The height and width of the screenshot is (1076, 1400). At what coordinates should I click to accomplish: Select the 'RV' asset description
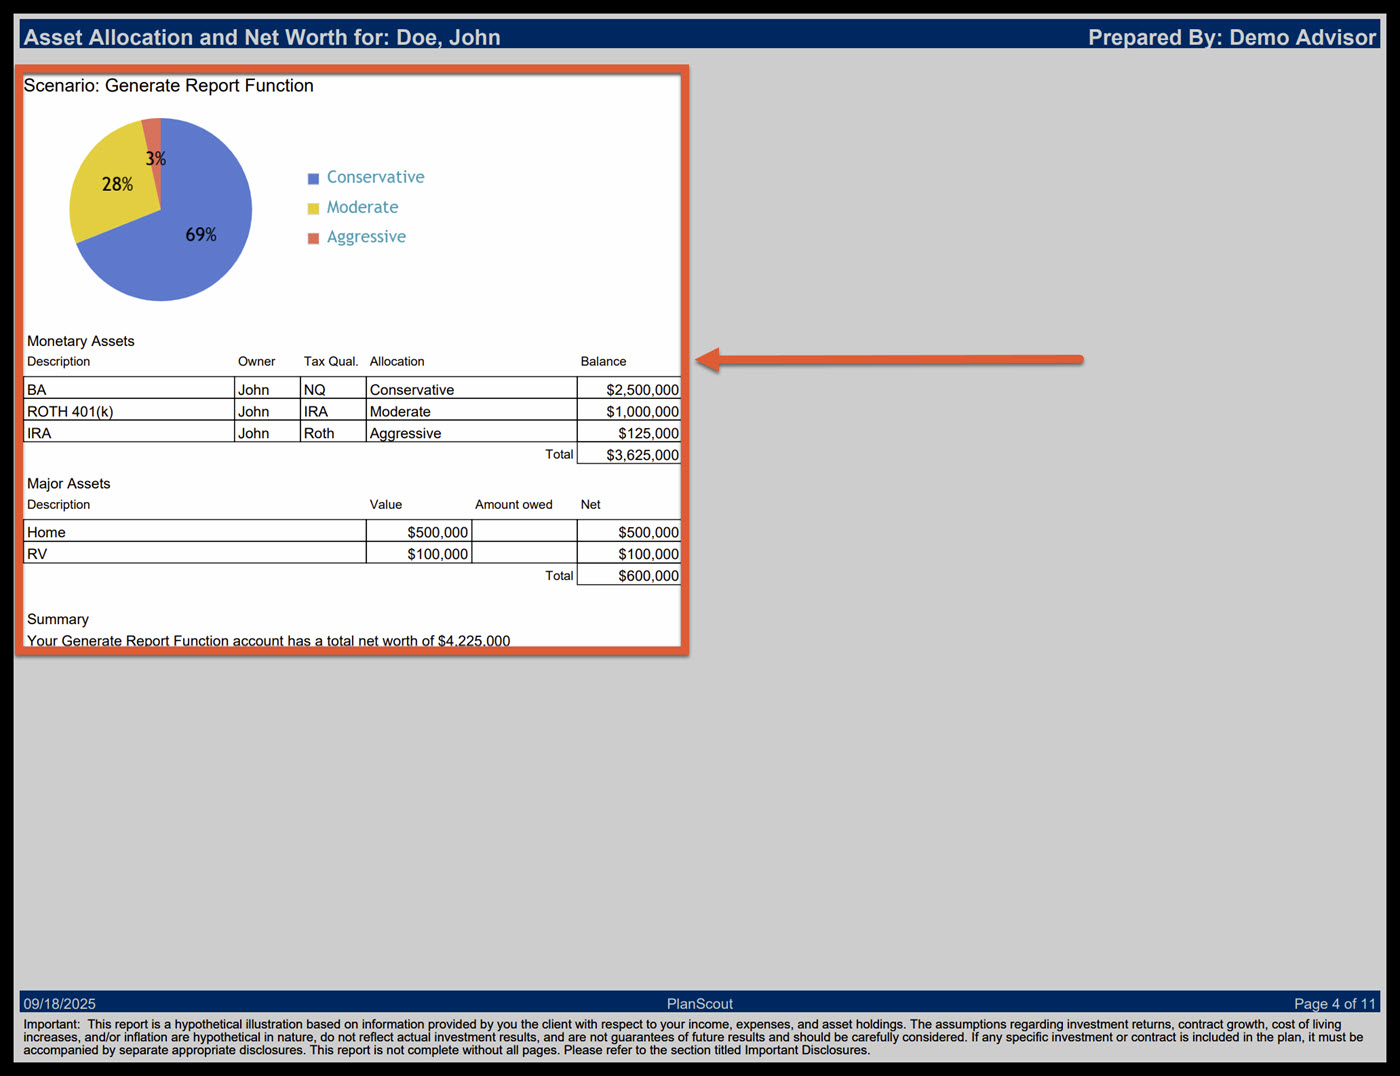tap(37, 554)
